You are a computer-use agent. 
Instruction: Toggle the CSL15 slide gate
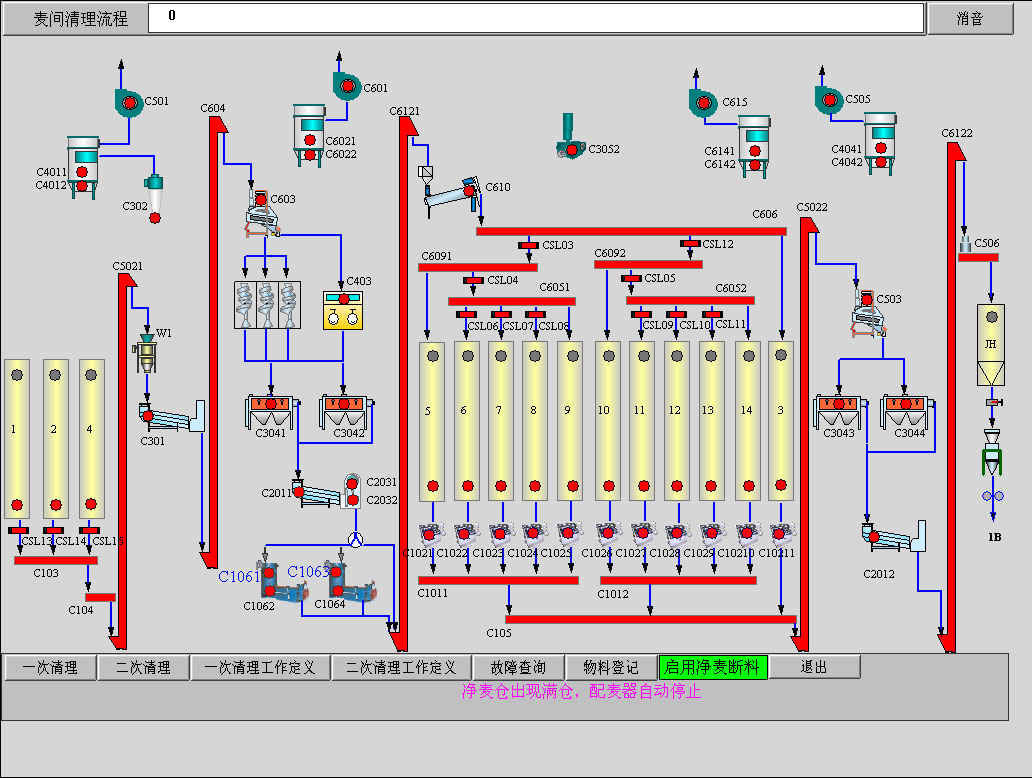click(x=90, y=531)
